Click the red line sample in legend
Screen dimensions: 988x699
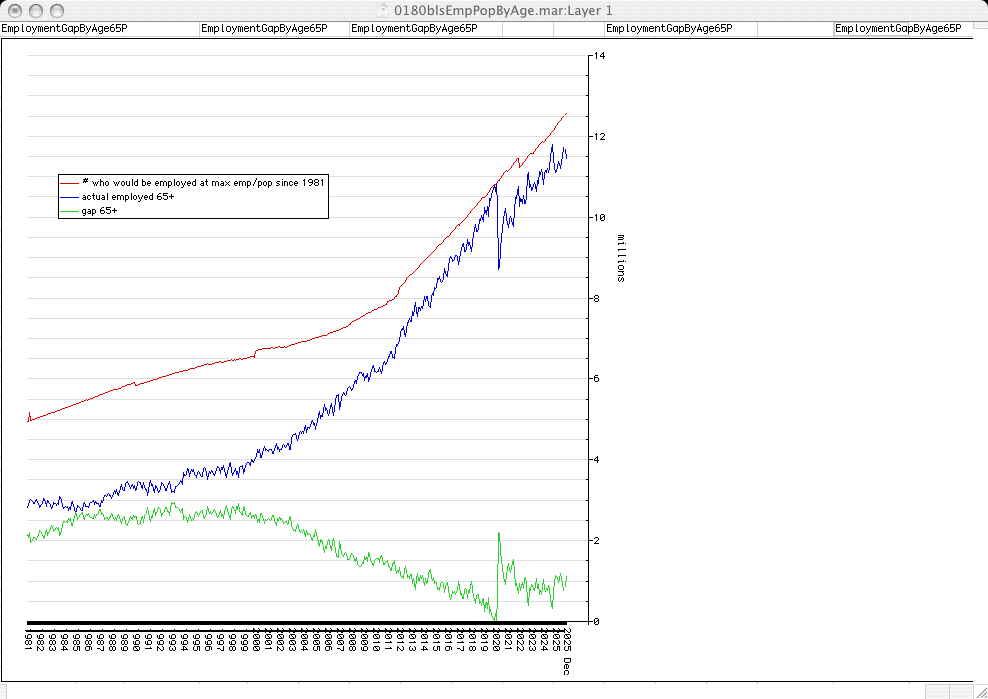coord(70,183)
